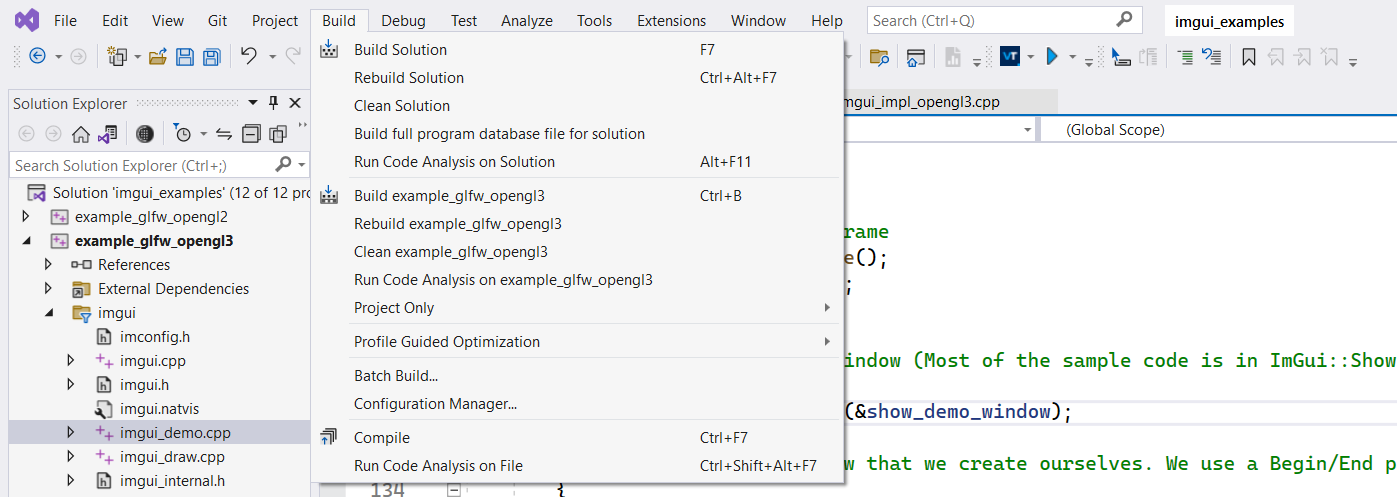
Task: Select imgui.natvis file
Action: (159, 409)
